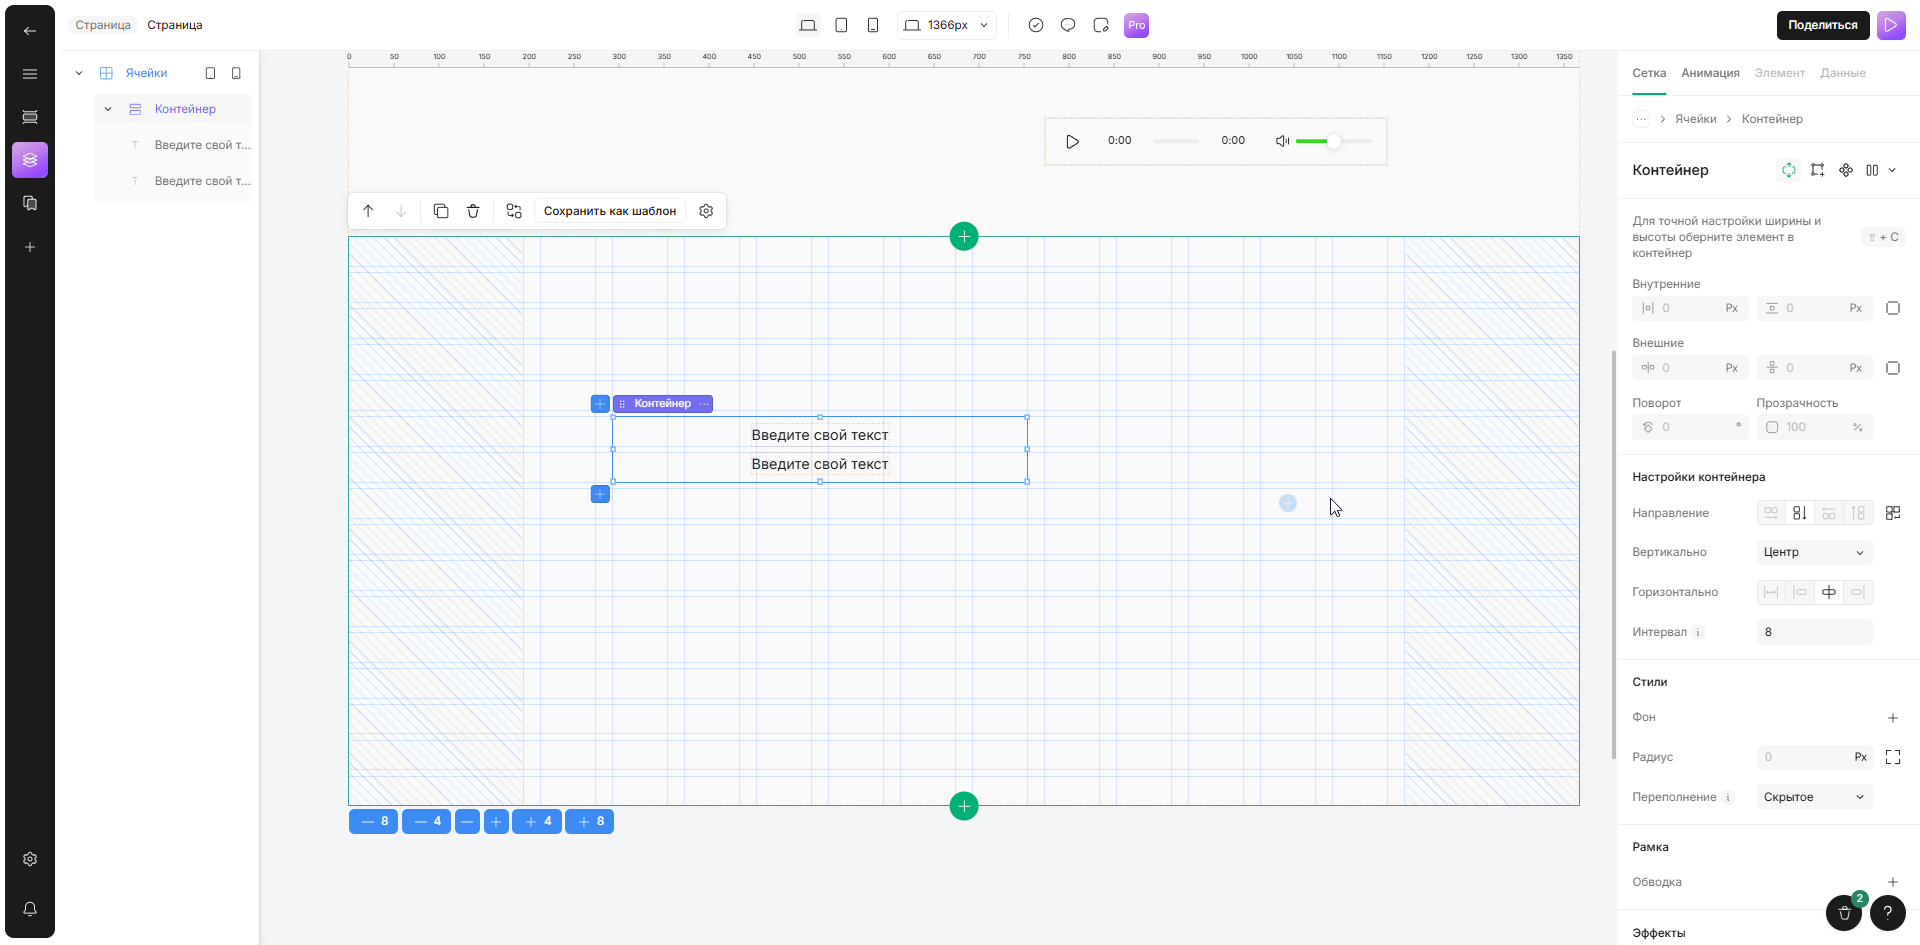Play the audio player

(1072, 141)
